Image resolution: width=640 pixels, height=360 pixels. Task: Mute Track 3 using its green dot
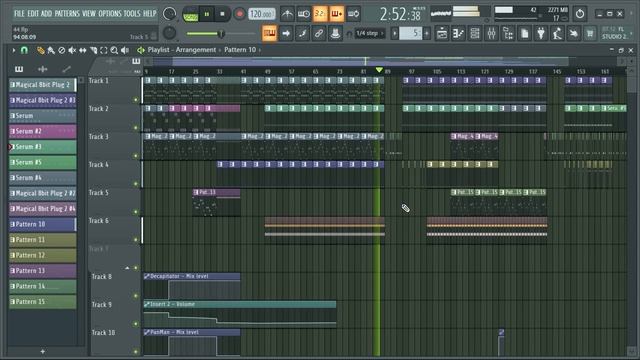pyautogui.click(x=136, y=156)
